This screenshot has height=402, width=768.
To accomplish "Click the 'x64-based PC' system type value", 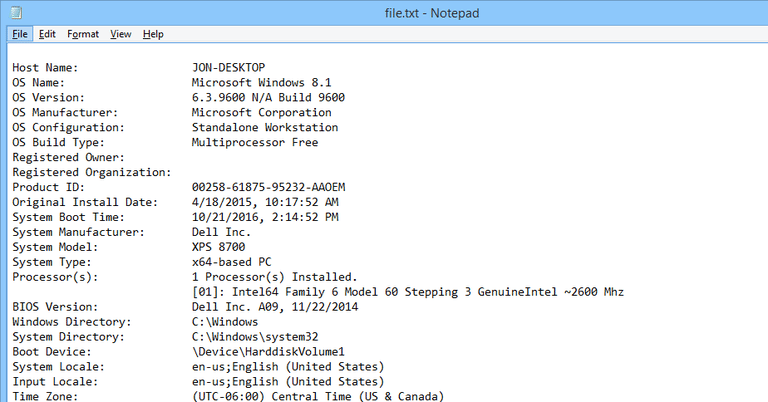I will [x=231, y=262].
